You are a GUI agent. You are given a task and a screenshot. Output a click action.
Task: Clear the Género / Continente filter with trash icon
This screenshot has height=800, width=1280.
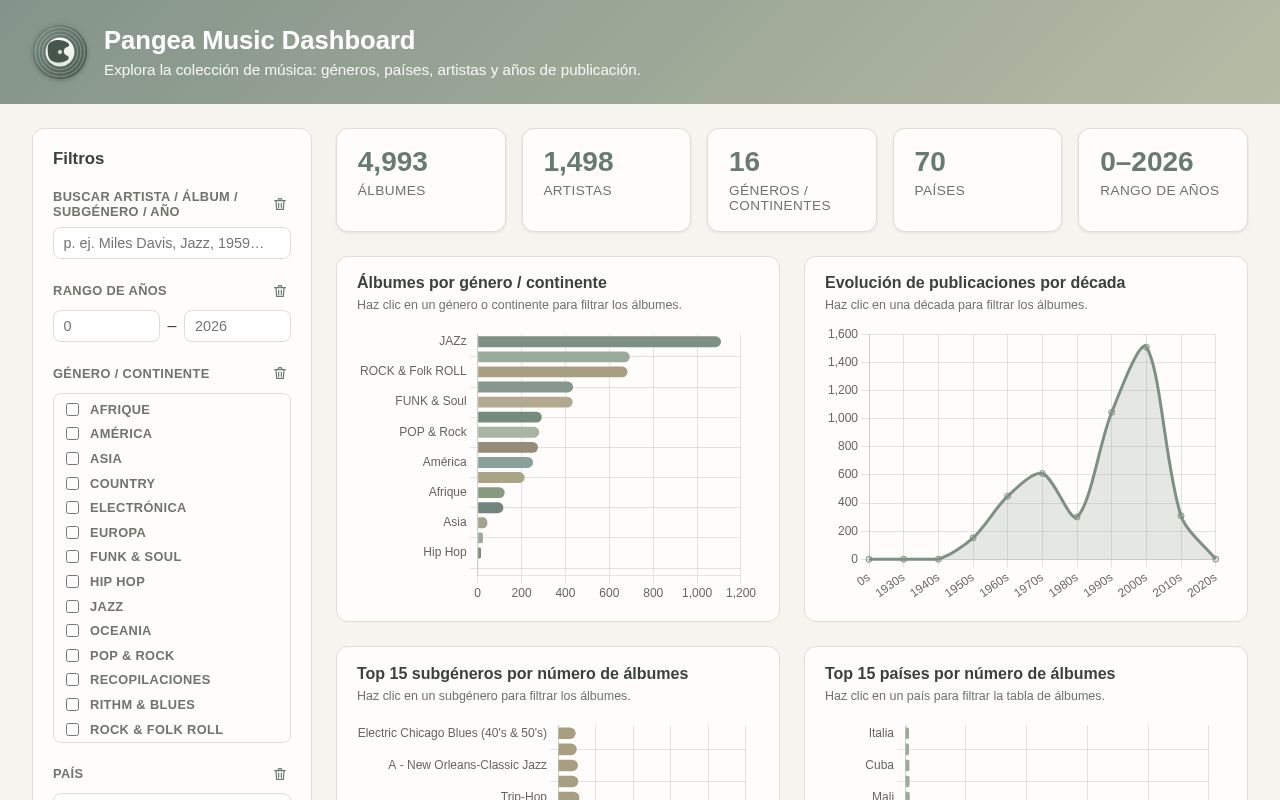tap(280, 373)
